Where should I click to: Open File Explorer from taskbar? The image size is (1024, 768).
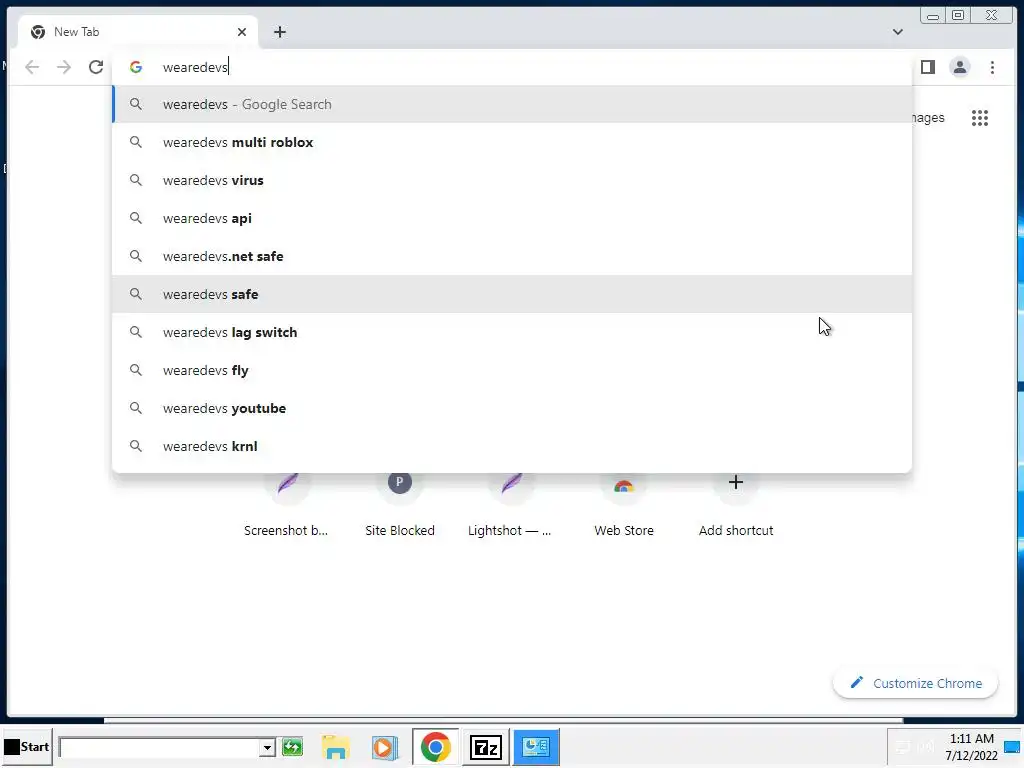[x=336, y=747]
